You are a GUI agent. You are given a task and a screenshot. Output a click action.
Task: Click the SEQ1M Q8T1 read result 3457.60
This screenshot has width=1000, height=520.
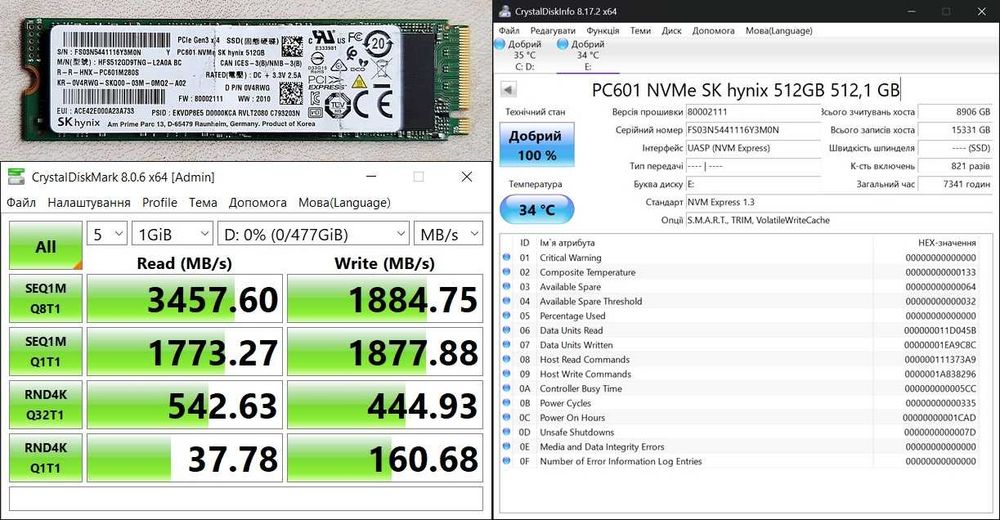coord(185,299)
